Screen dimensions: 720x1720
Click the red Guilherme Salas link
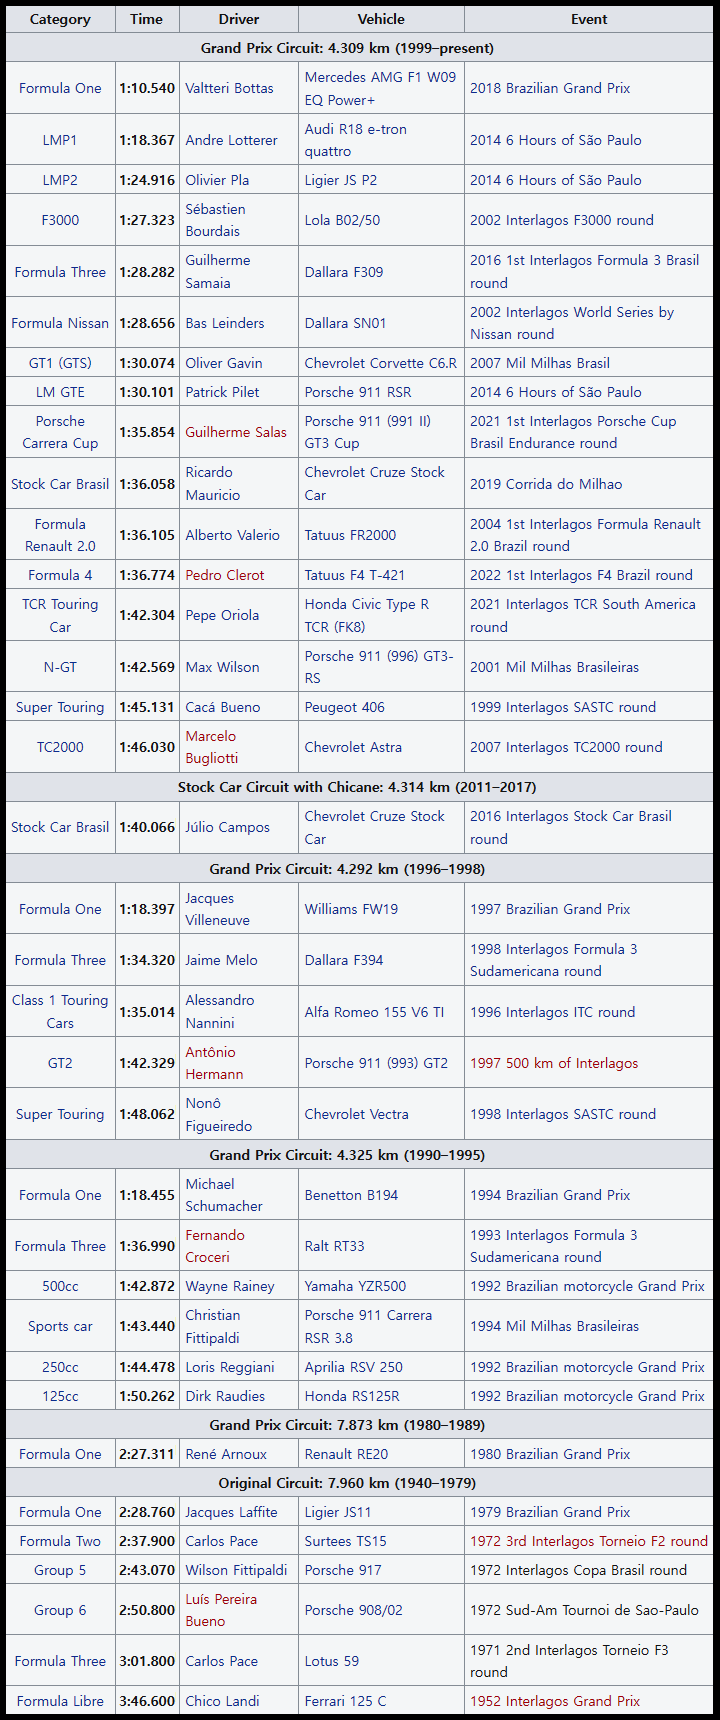[236, 432]
